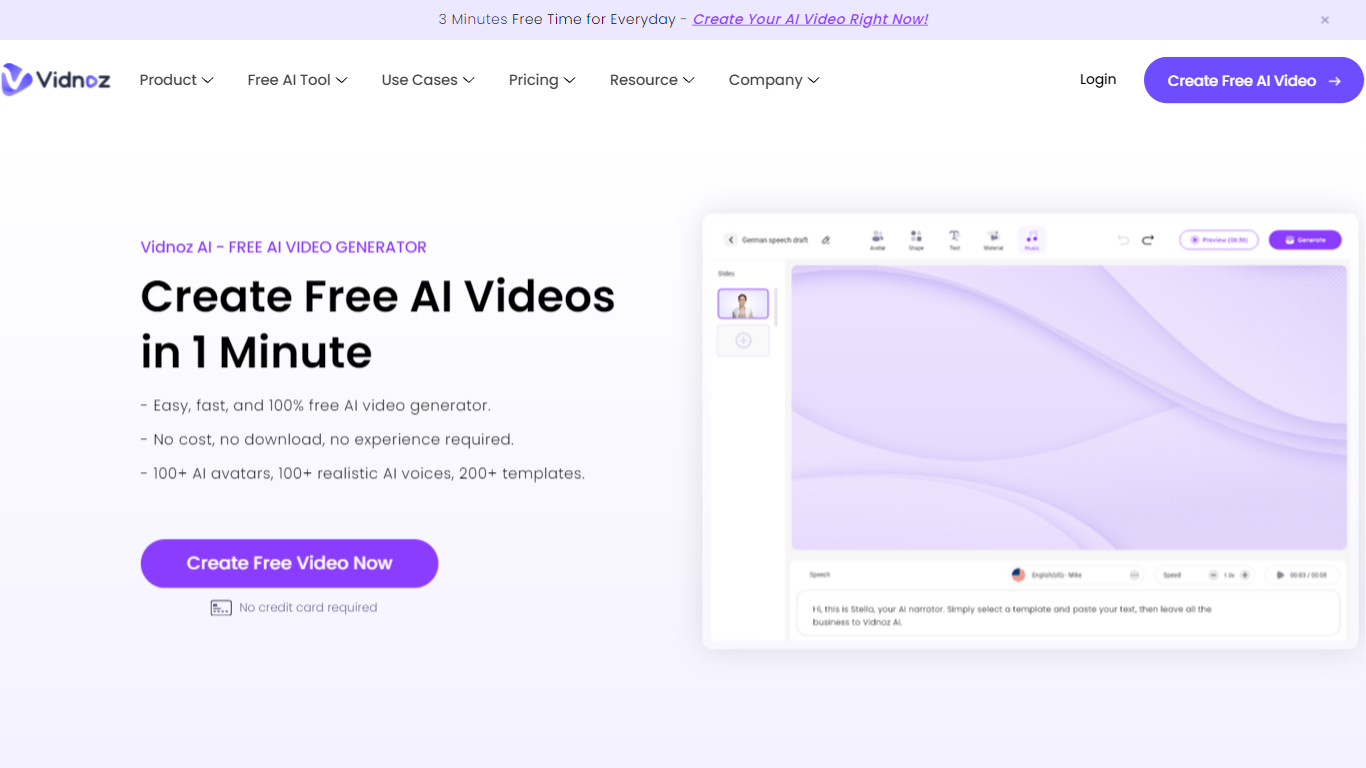The image size is (1366, 768).
Task: Click the Vidnoz logo in the header
Action: point(56,80)
